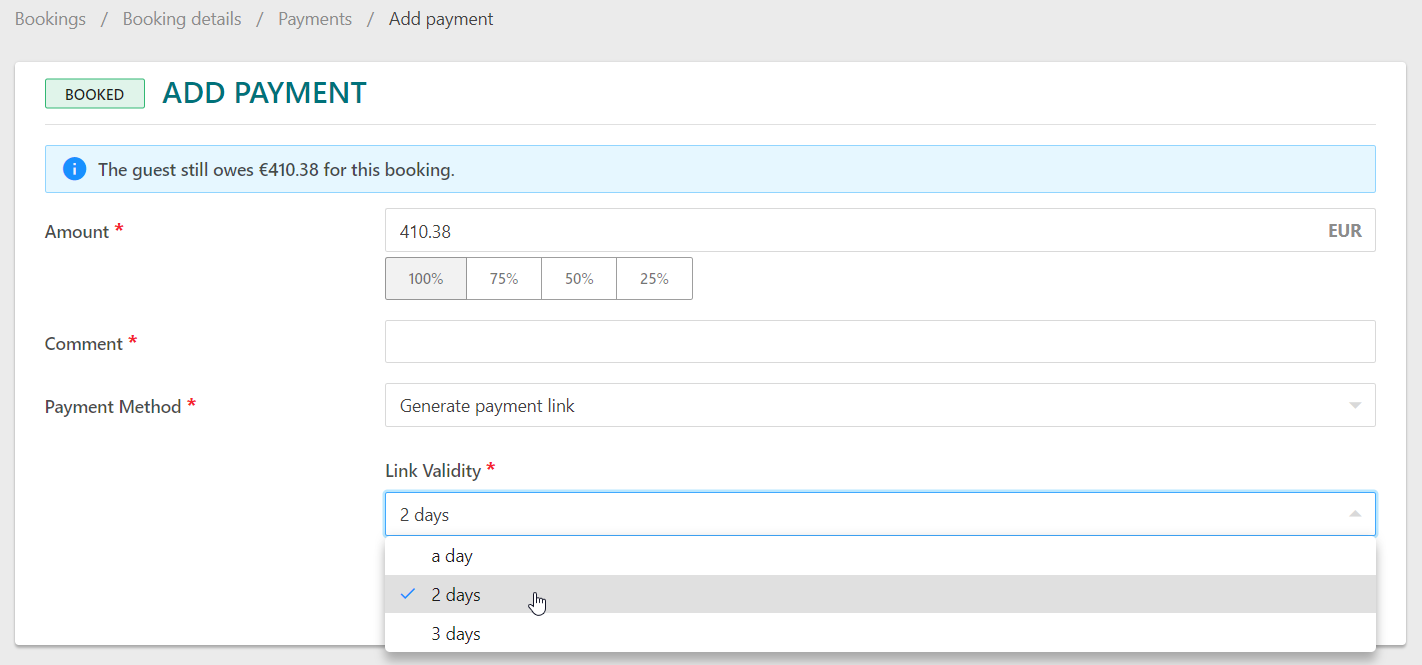1422x665 pixels.
Task: Focus the Comment text field
Action: click(880, 342)
